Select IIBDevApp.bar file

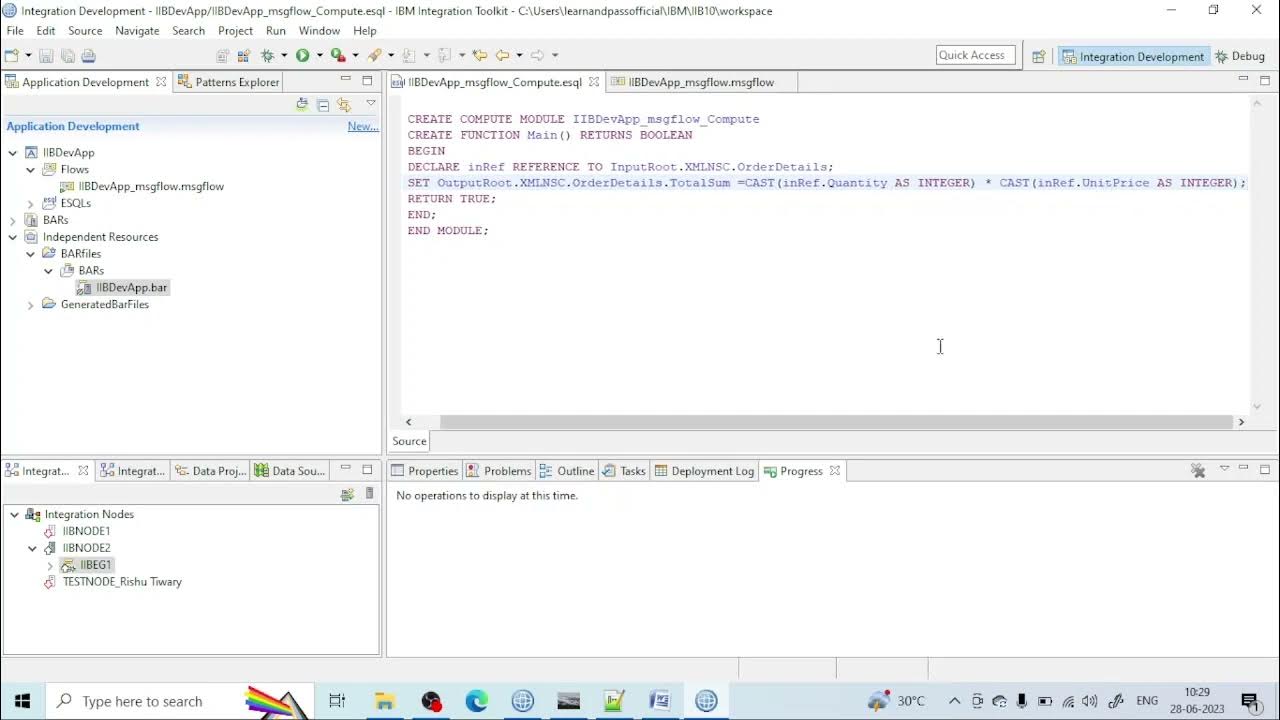pyautogui.click(x=123, y=288)
